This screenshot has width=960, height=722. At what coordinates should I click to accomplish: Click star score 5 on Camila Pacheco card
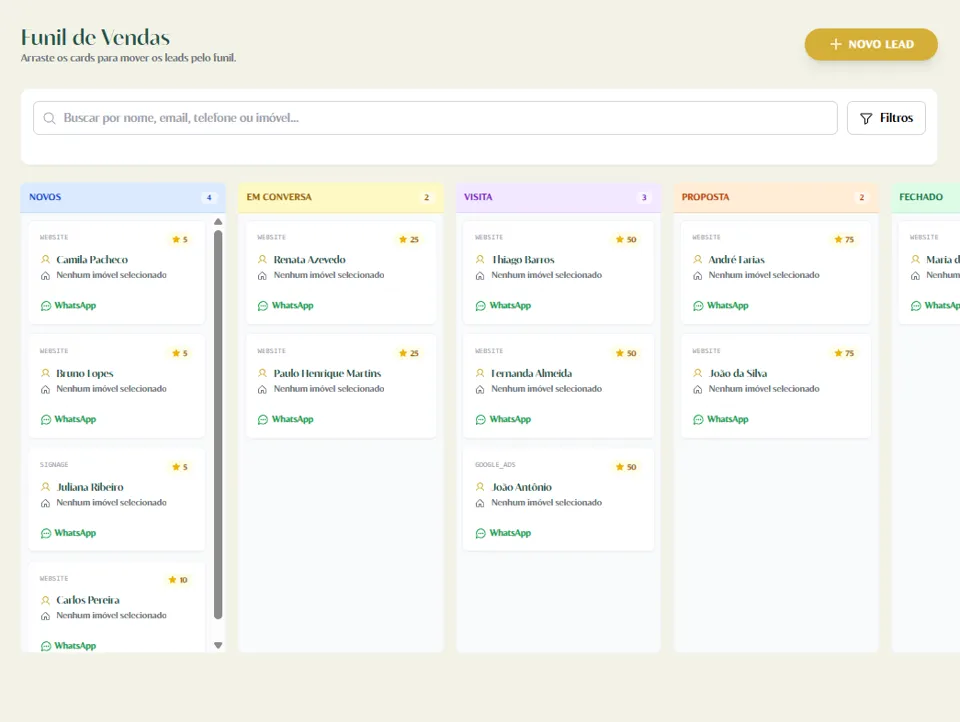pyautogui.click(x=180, y=239)
